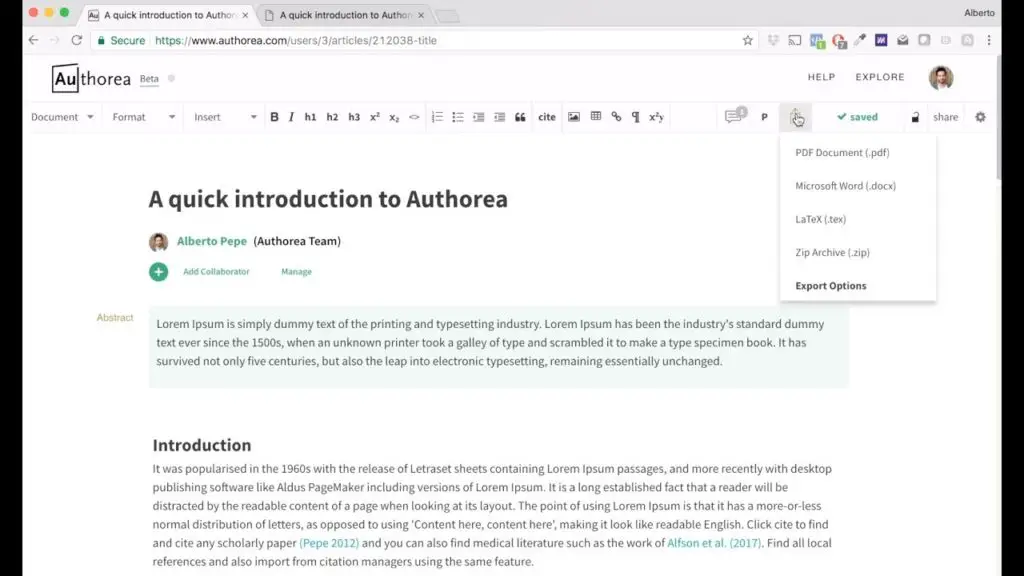Open the user profile avatar menu

click(940, 78)
